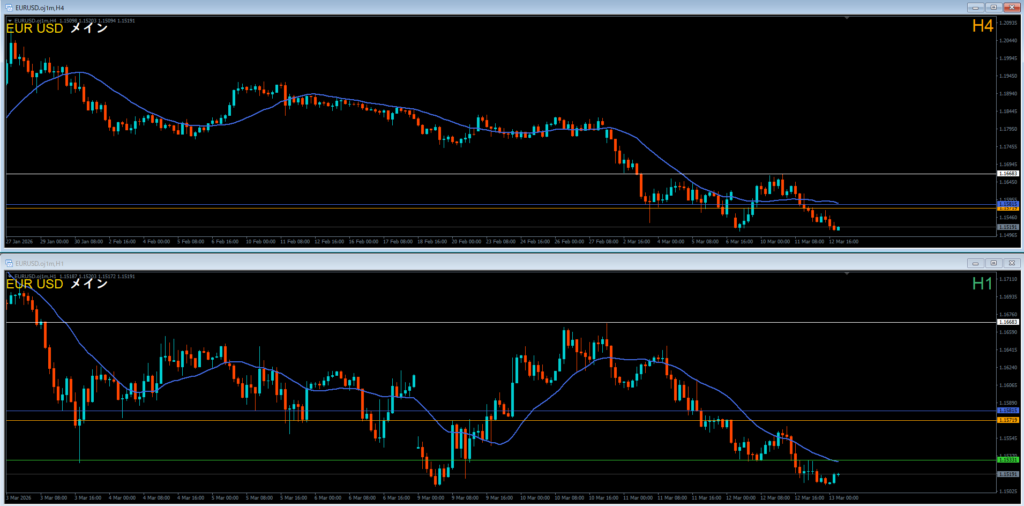Viewport: 1024px width, 506px height.
Task: Maximize the H4 chart window
Action: point(993,7)
